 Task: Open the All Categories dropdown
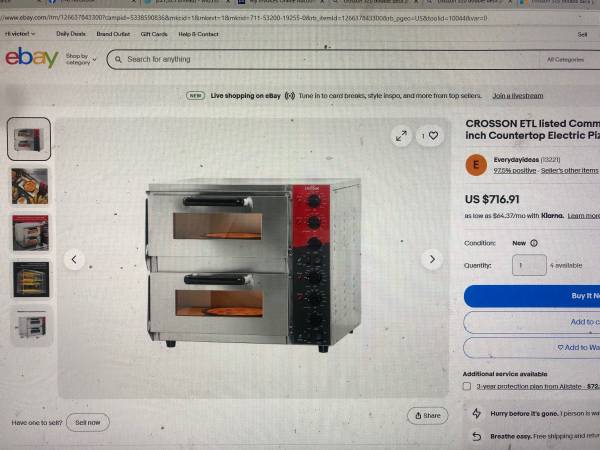click(566, 60)
